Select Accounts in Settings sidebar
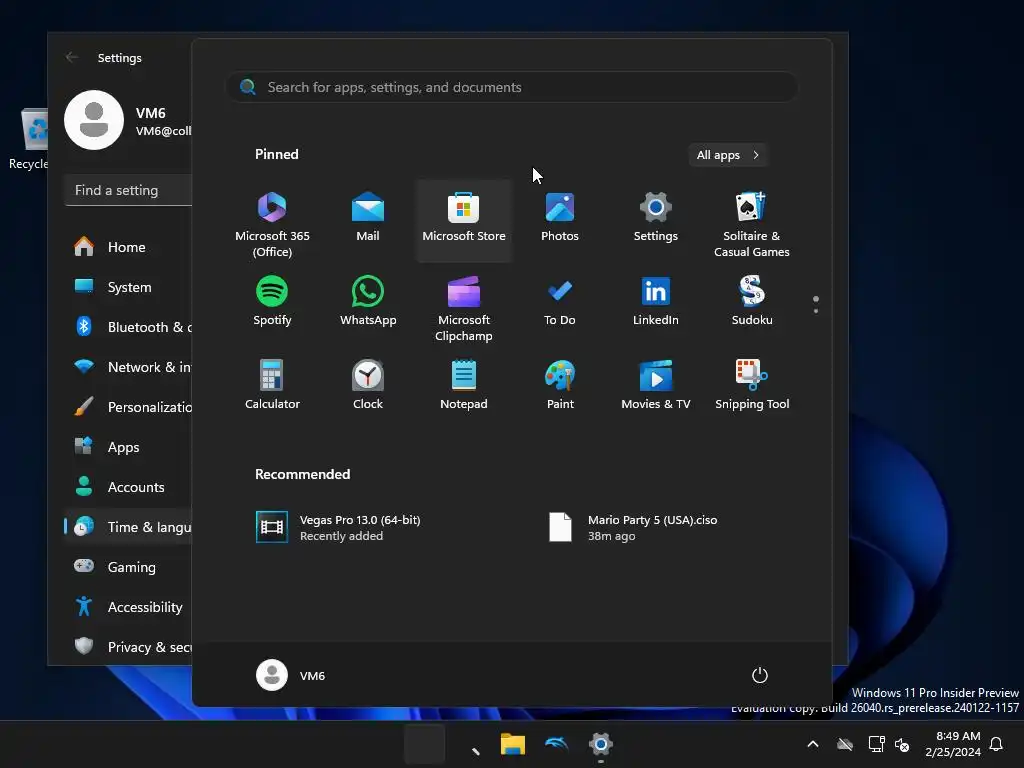The image size is (1024, 768). point(135,487)
